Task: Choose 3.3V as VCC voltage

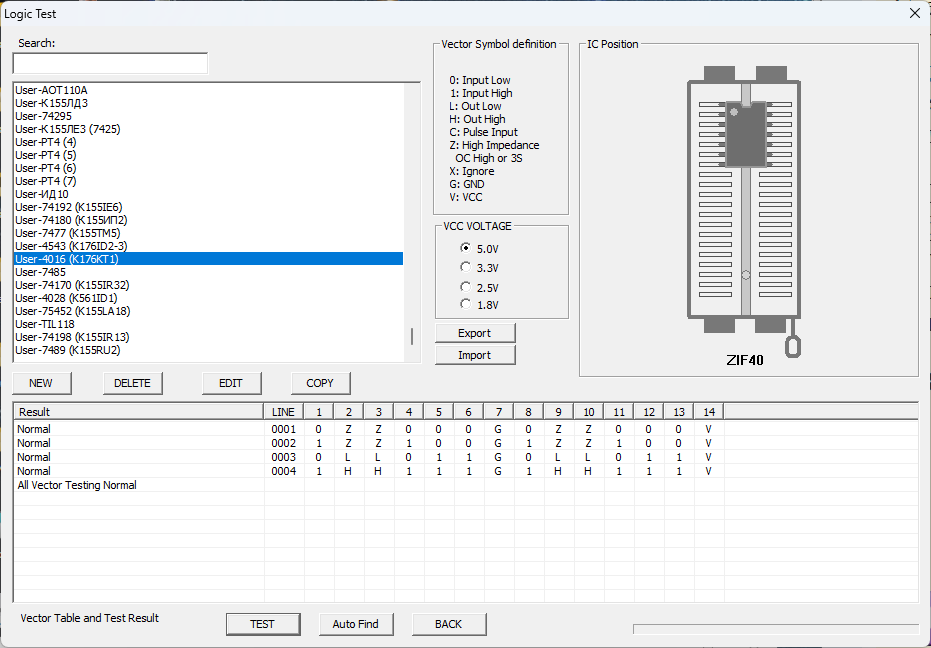Action: pyautogui.click(x=465, y=267)
